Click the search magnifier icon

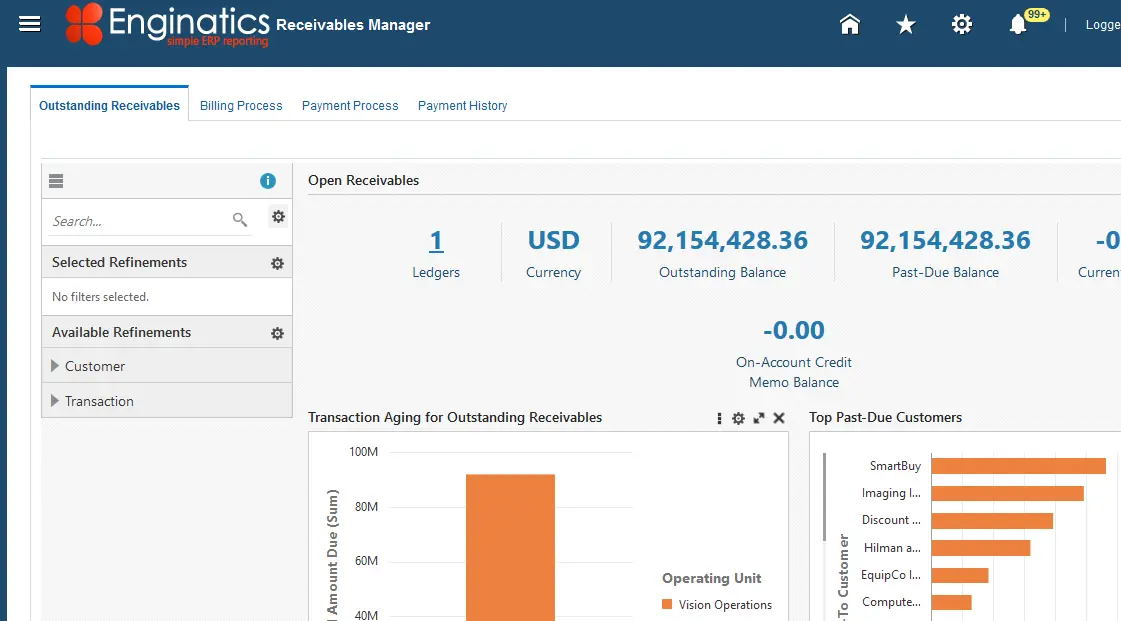(x=240, y=220)
